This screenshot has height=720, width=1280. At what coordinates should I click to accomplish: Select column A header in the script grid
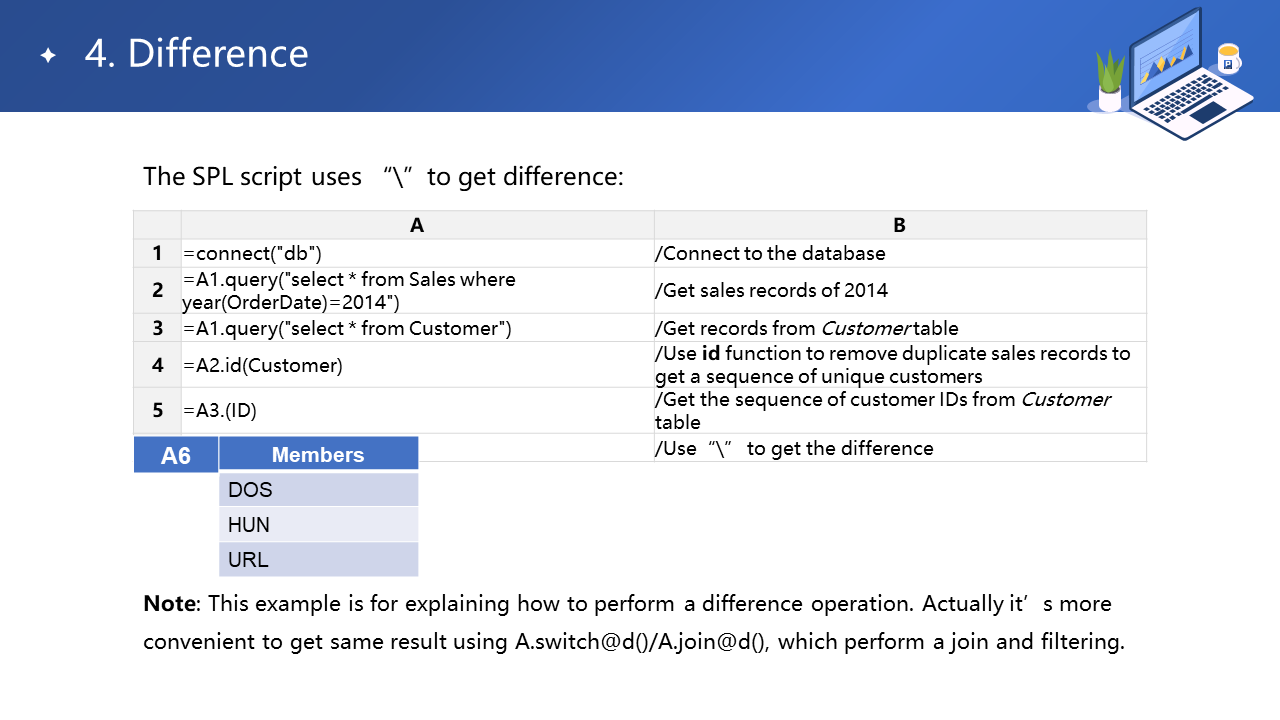pos(417,225)
